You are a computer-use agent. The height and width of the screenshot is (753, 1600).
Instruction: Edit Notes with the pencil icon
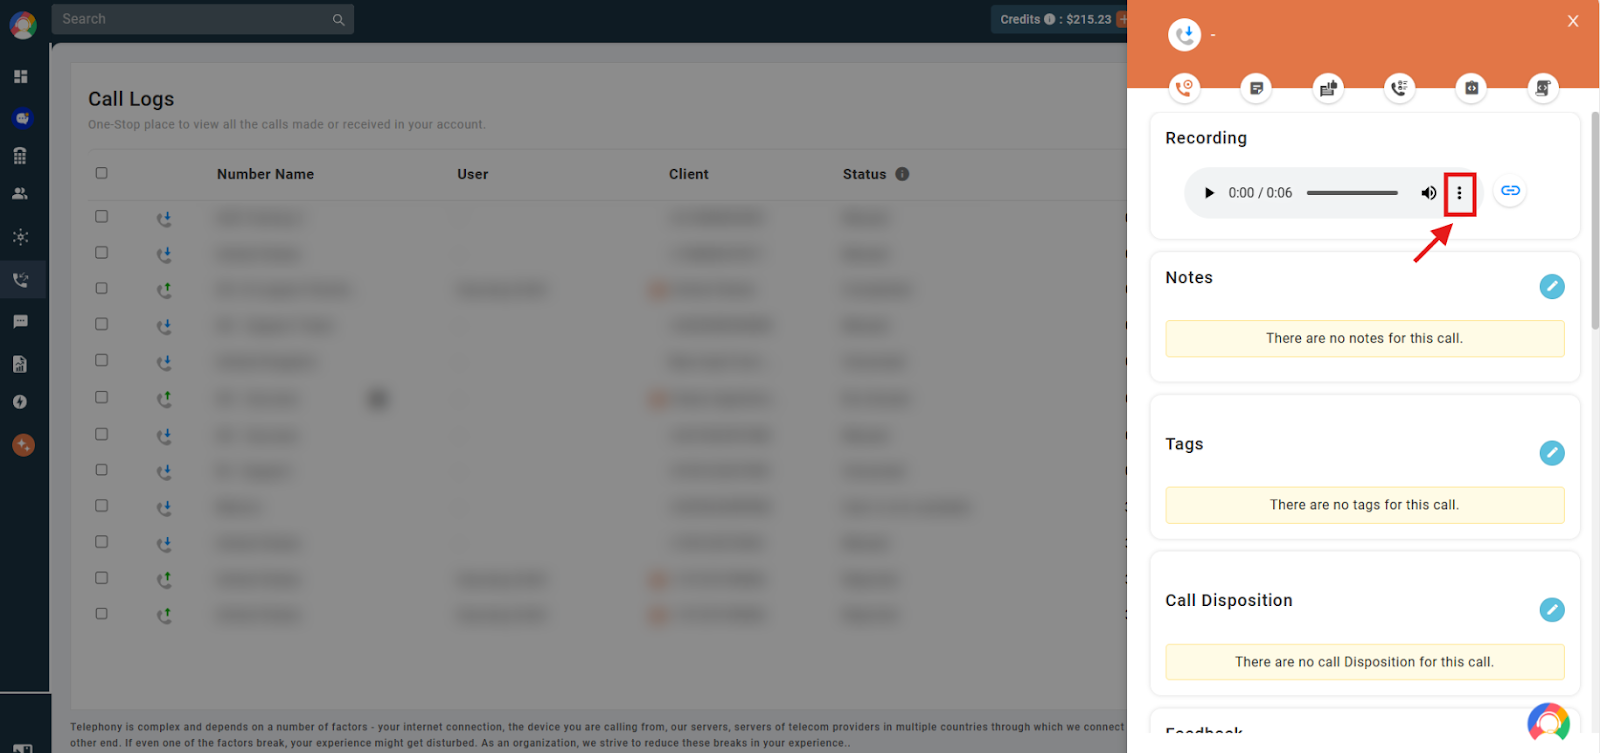[x=1552, y=287]
